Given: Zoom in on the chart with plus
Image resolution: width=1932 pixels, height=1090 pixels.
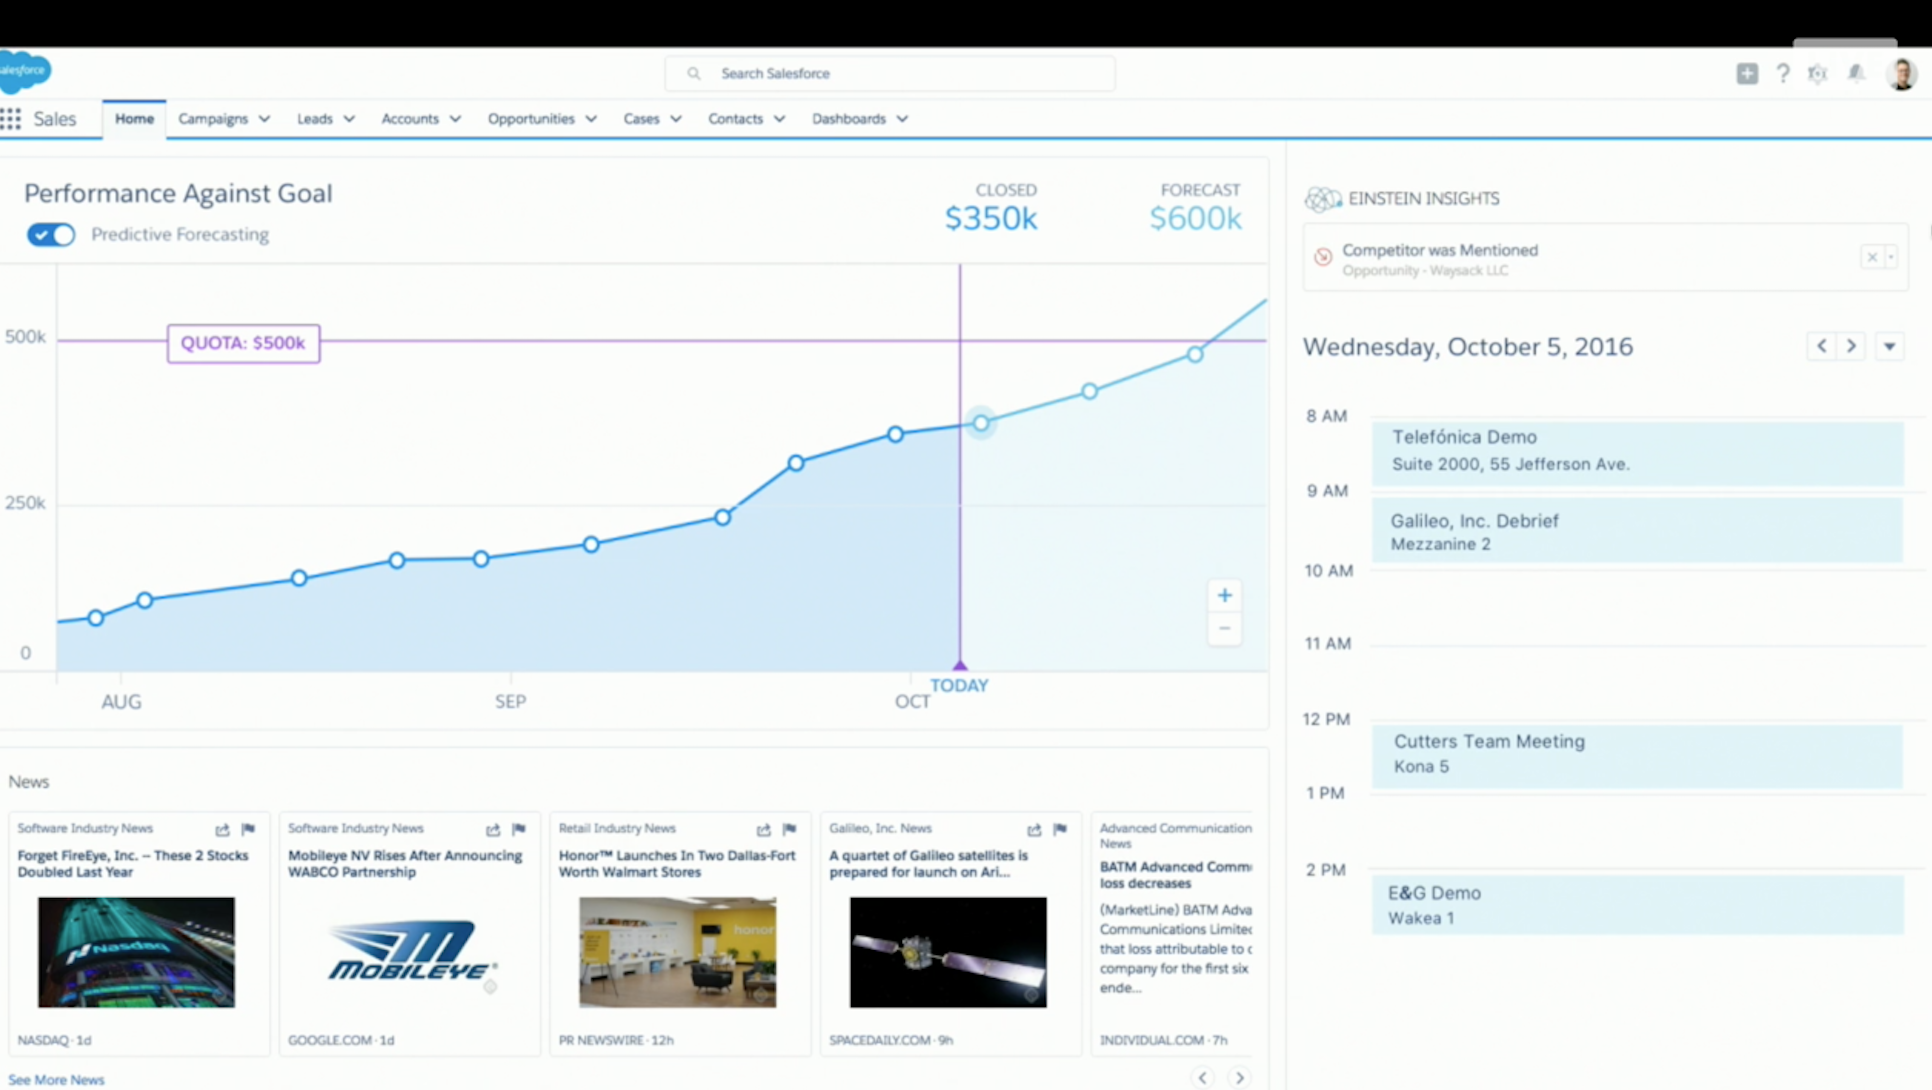Looking at the screenshot, I should 1224,595.
